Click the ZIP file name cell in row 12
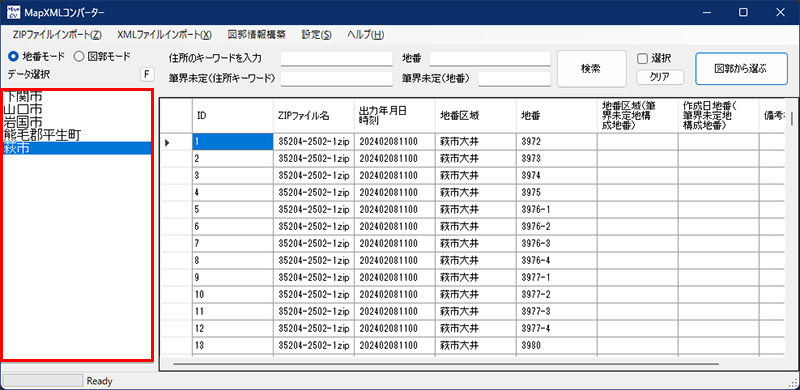 [x=314, y=328]
